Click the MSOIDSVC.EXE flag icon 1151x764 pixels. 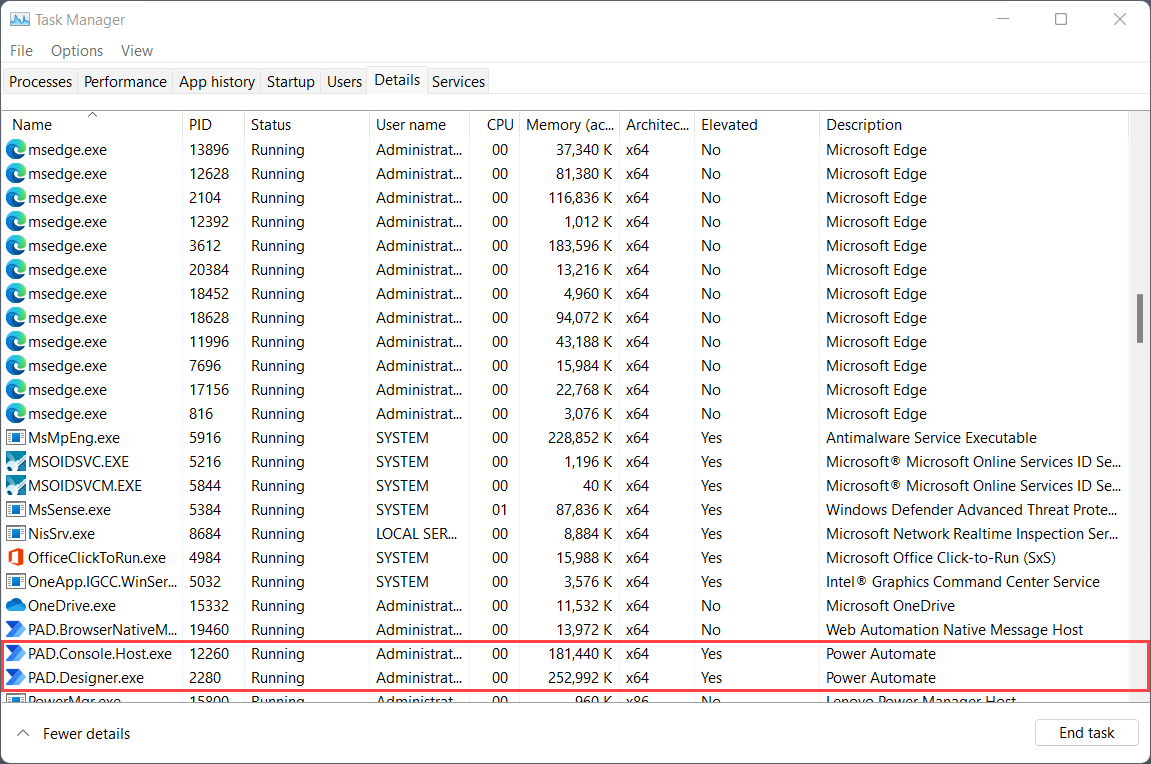click(16, 461)
